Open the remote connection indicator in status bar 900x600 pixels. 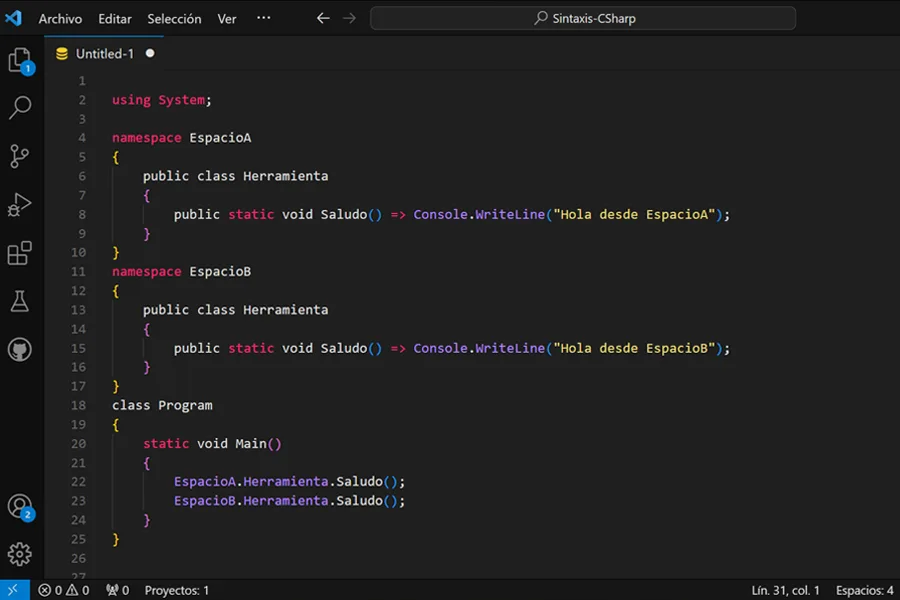point(12,590)
